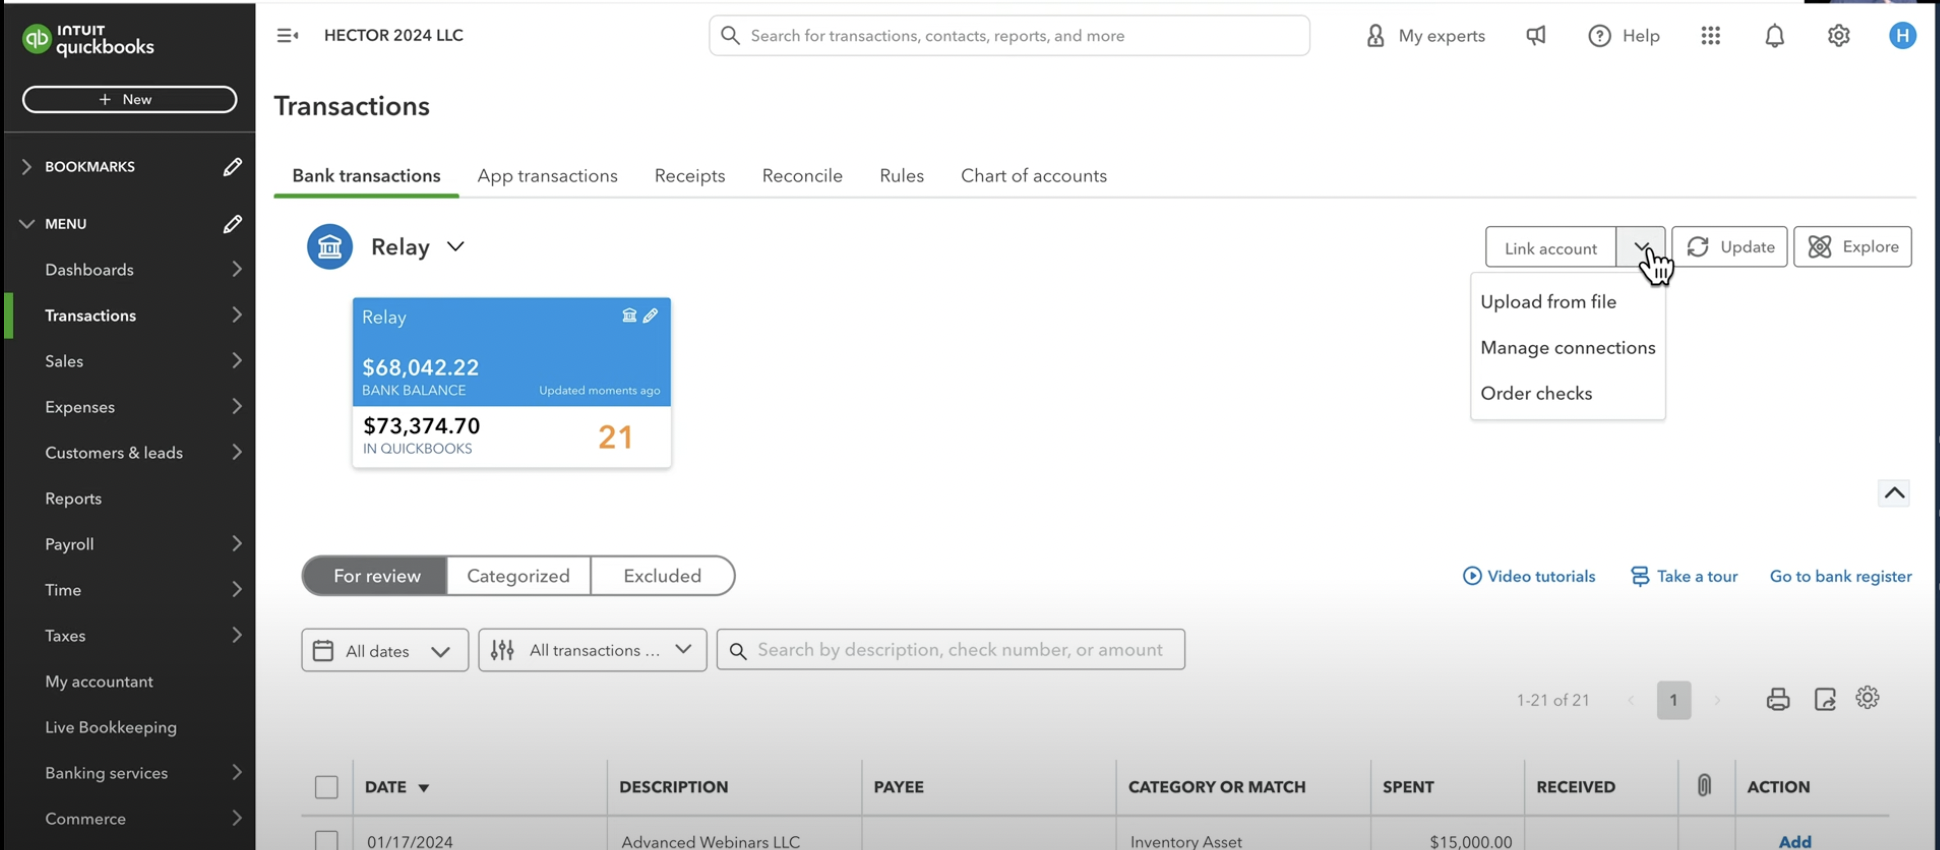Open My accountant in the sidebar
The image size is (1940, 850).
(x=99, y=682)
